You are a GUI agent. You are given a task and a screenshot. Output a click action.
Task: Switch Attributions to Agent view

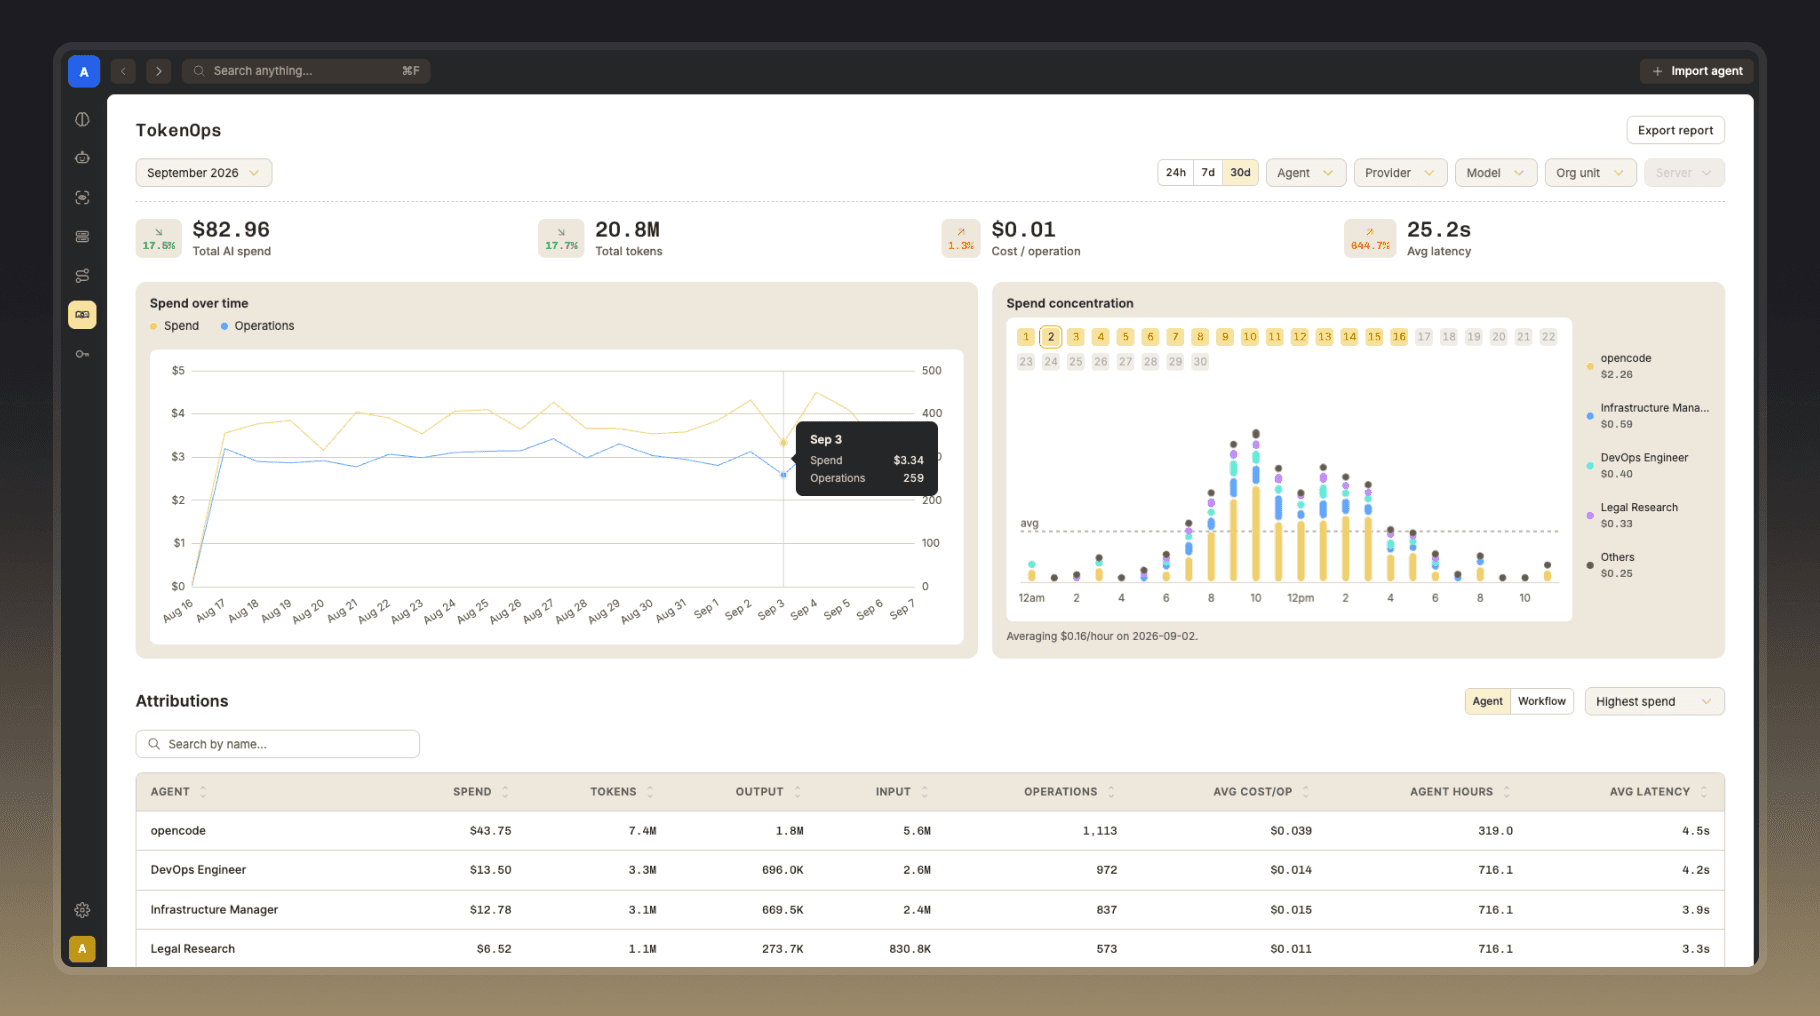1487,701
